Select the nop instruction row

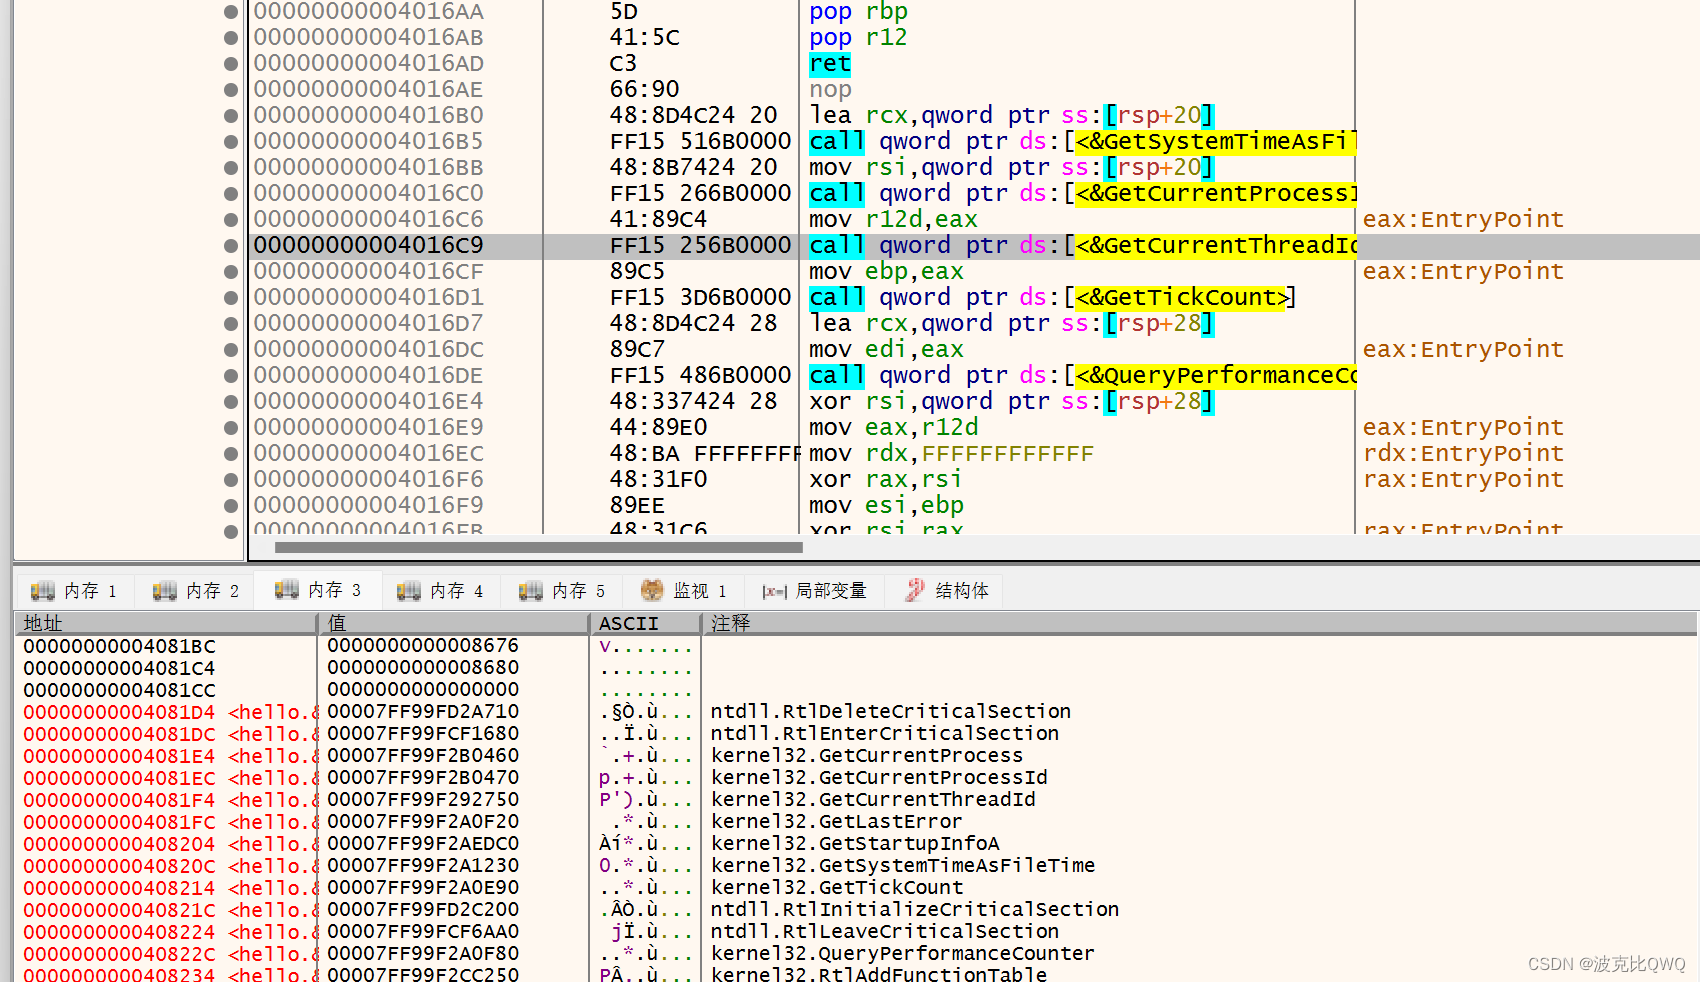(x=830, y=90)
